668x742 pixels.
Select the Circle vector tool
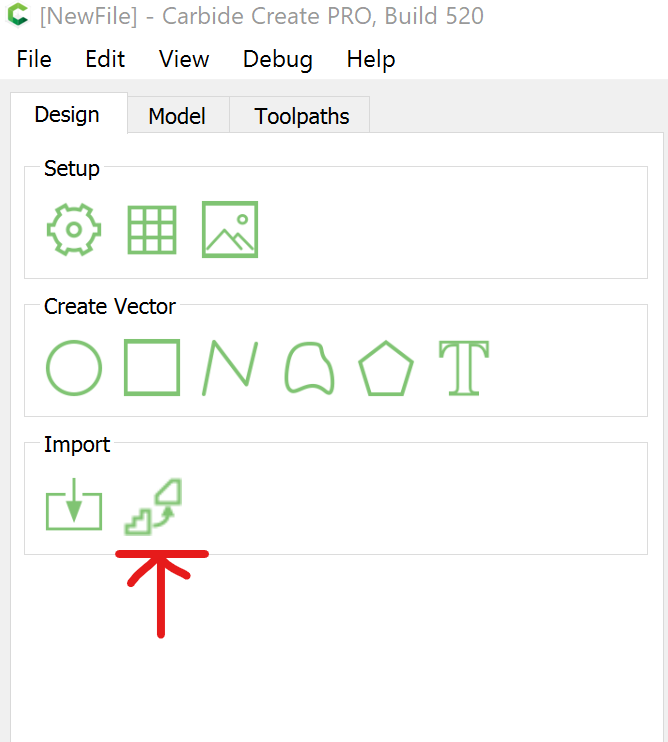pos(74,368)
